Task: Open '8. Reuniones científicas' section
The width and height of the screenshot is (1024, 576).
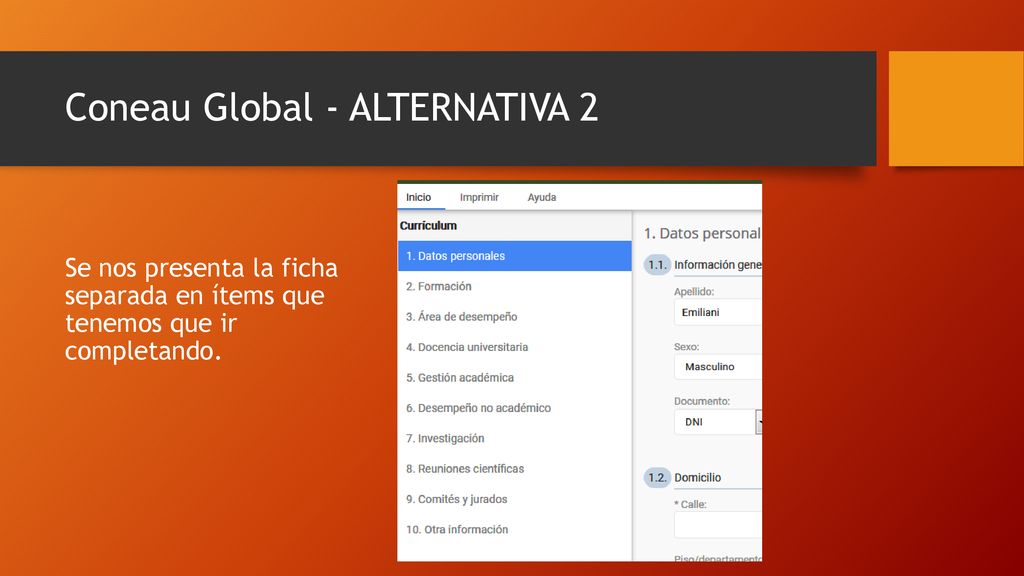Action: [515, 468]
